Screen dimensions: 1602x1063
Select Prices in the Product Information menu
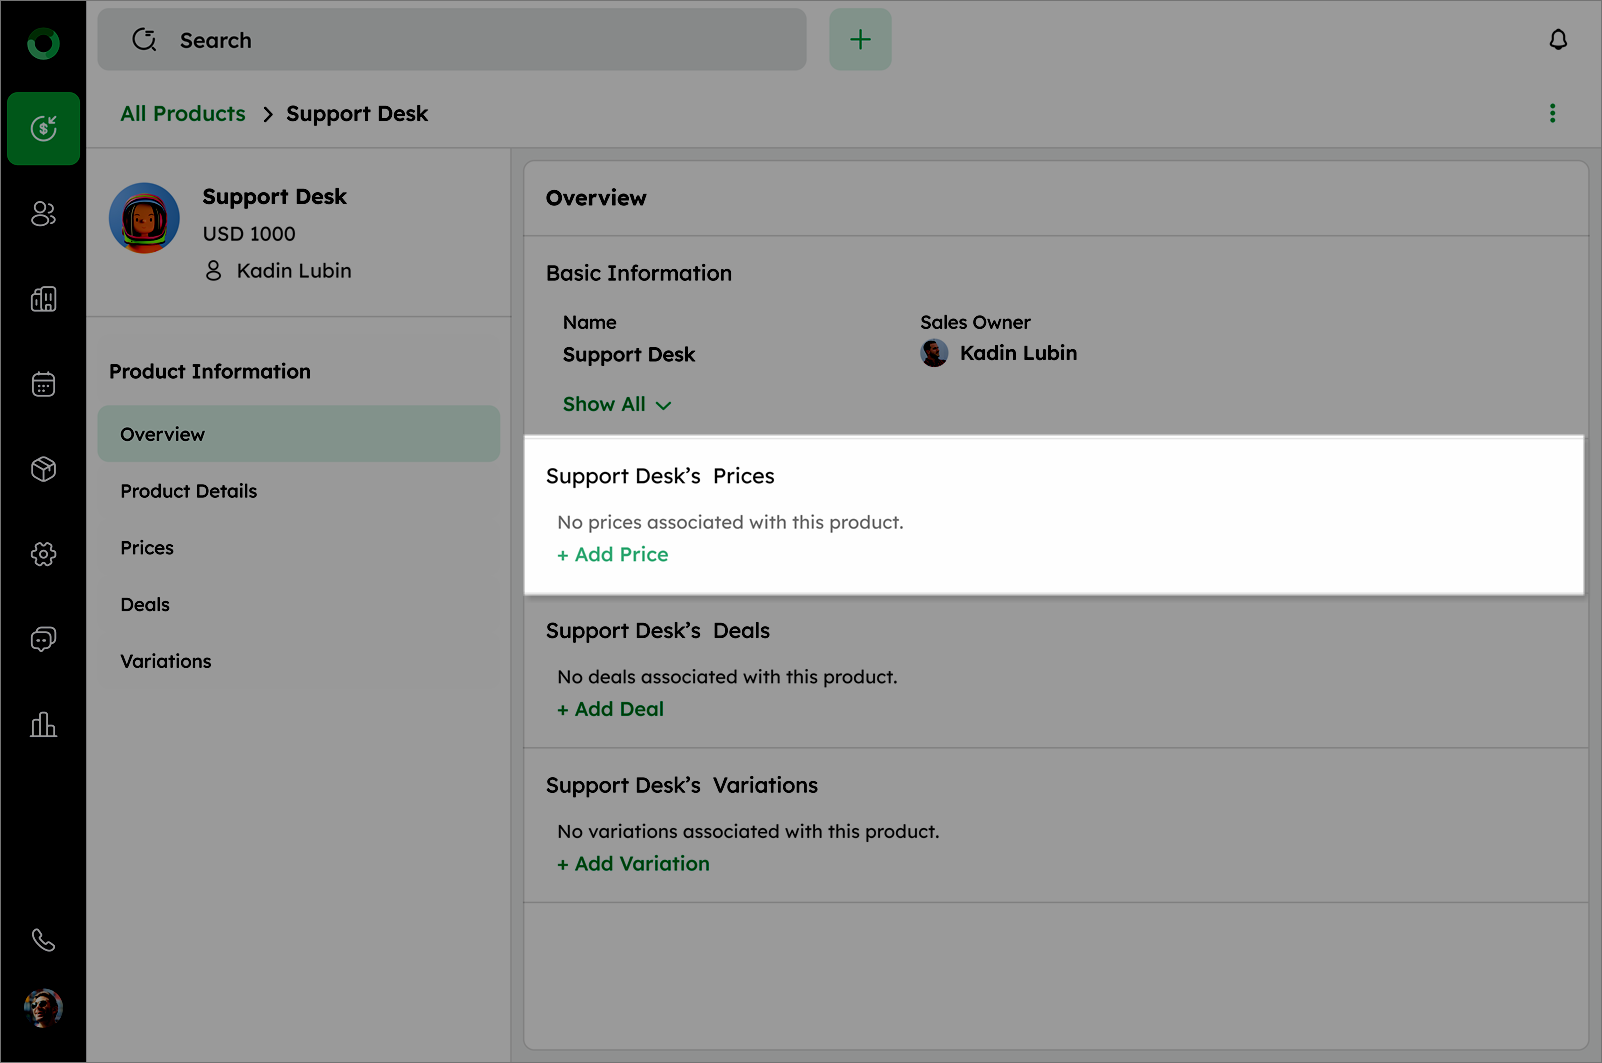(x=147, y=548)
